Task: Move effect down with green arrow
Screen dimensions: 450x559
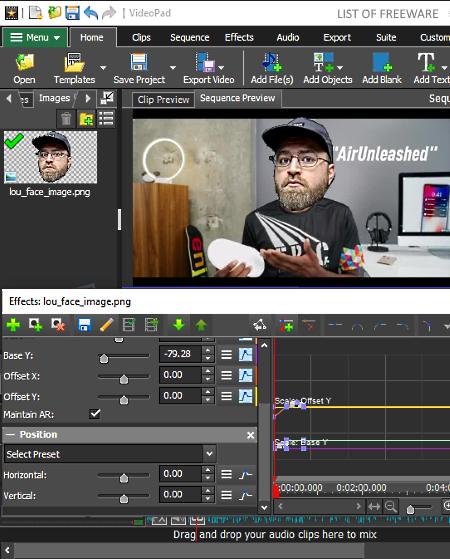Action: (x=178, y=325)
